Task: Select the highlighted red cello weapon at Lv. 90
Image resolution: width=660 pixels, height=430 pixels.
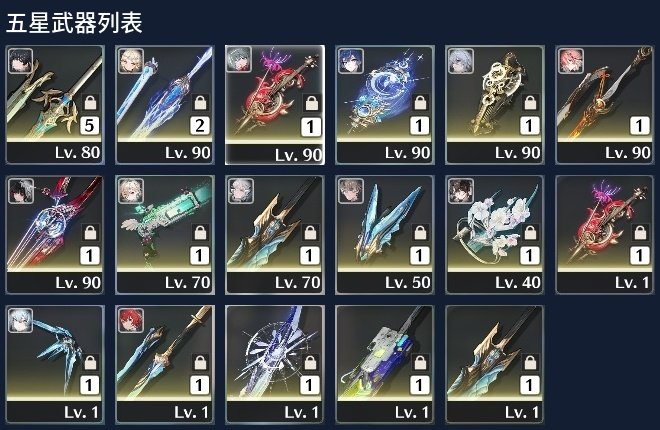Action: (275, 105)
